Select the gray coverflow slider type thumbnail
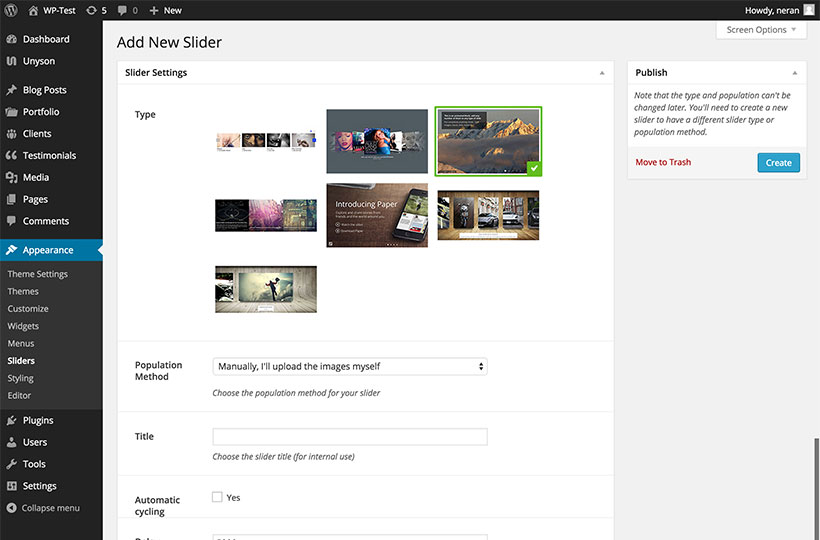Viewport: 820px width, 540px height. pyautogui.click(x=377, y=141)
